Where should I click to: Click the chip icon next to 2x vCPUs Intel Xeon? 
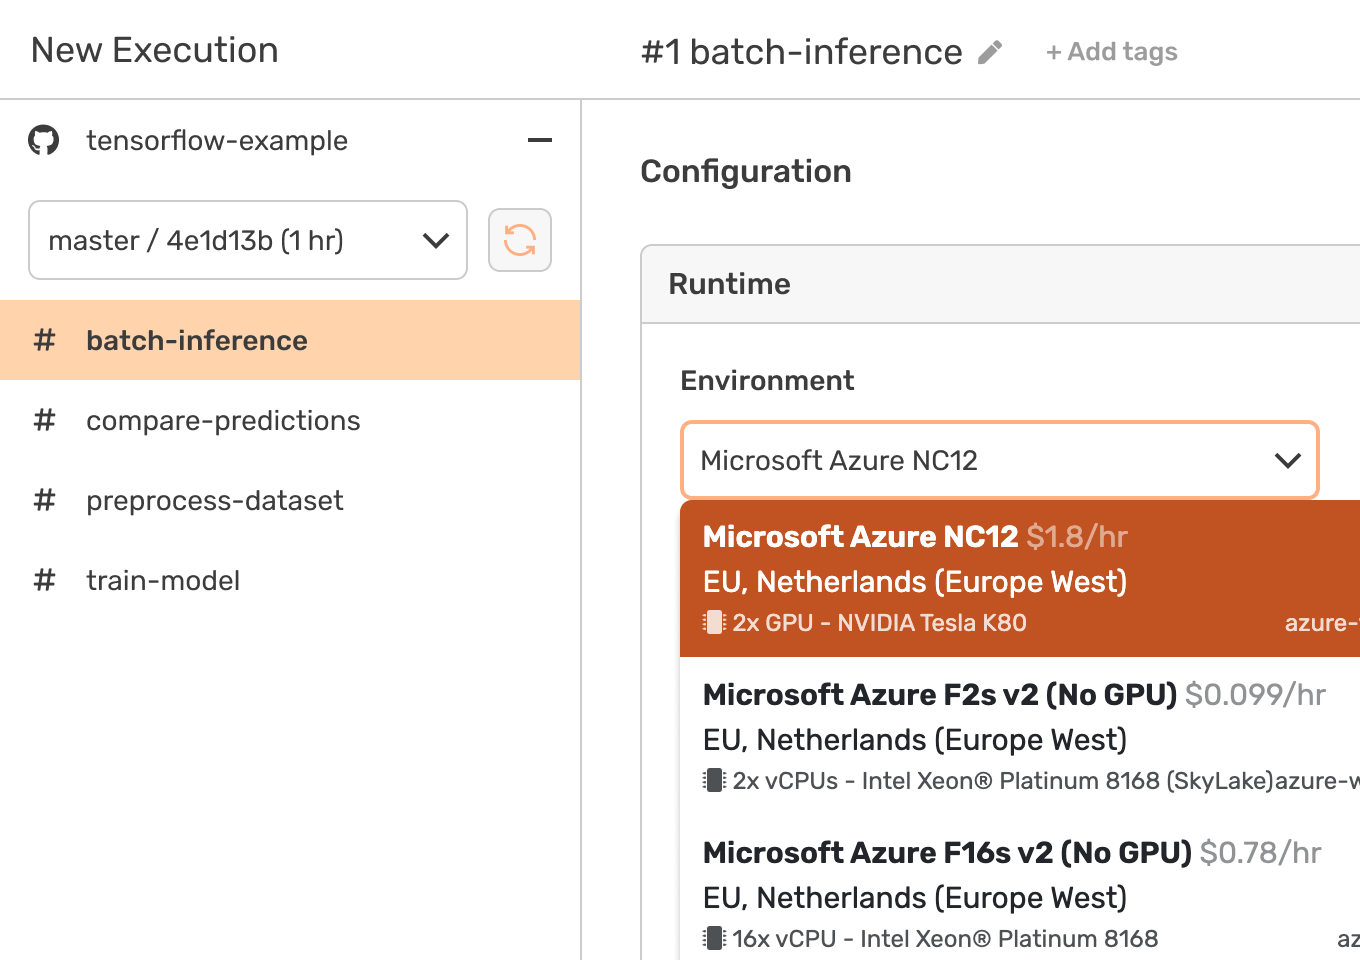click(713, 780)
